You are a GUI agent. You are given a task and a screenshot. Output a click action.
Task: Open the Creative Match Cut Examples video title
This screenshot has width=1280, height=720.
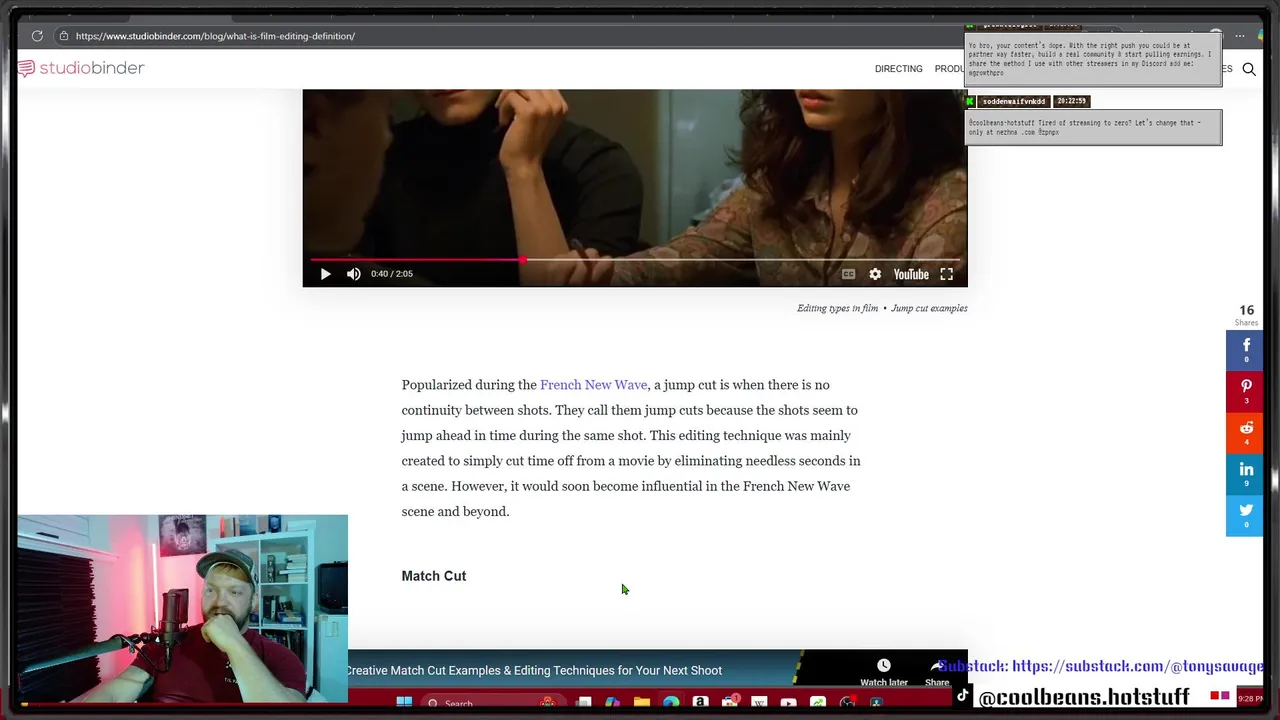click(x=534, y=671)
